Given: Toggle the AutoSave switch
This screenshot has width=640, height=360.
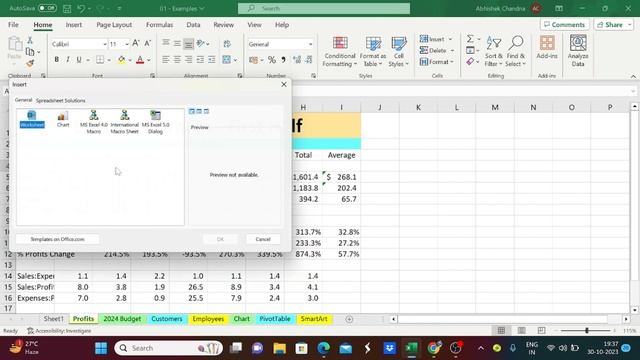Looking at the screenshot, I should (x=47, y=8).
